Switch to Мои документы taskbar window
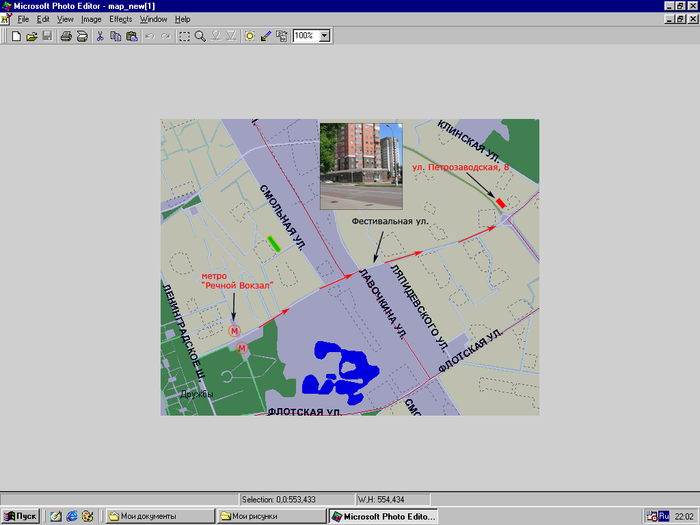The width and height of the screenshot is (700, 525). [x=160, y=516]
